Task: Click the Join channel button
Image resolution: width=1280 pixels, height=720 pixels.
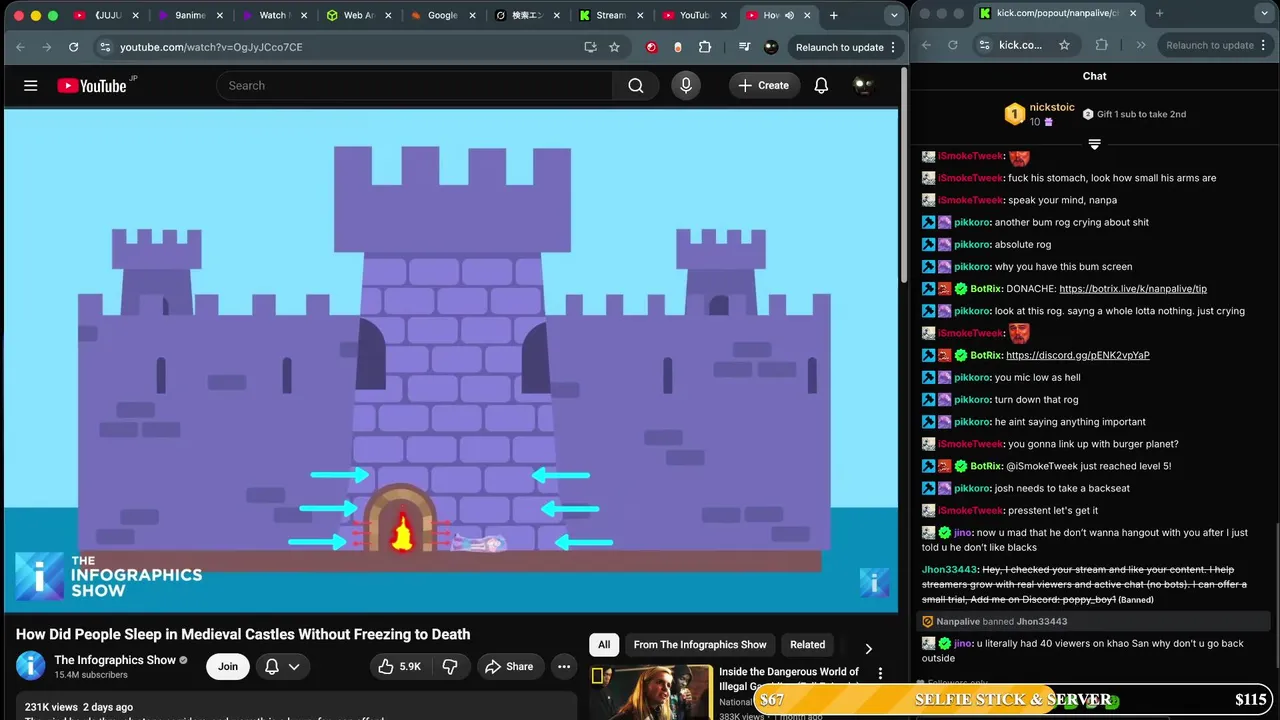Action: tap(228, 667)
